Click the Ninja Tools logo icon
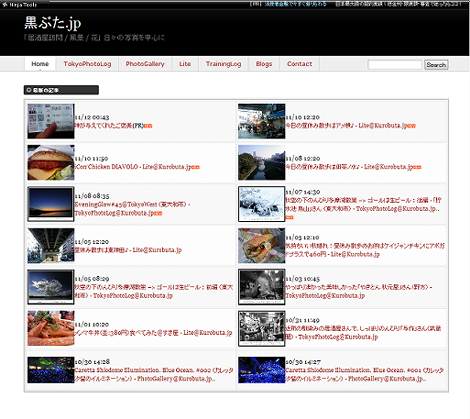 pyautogui.click(x=5, y=5)
